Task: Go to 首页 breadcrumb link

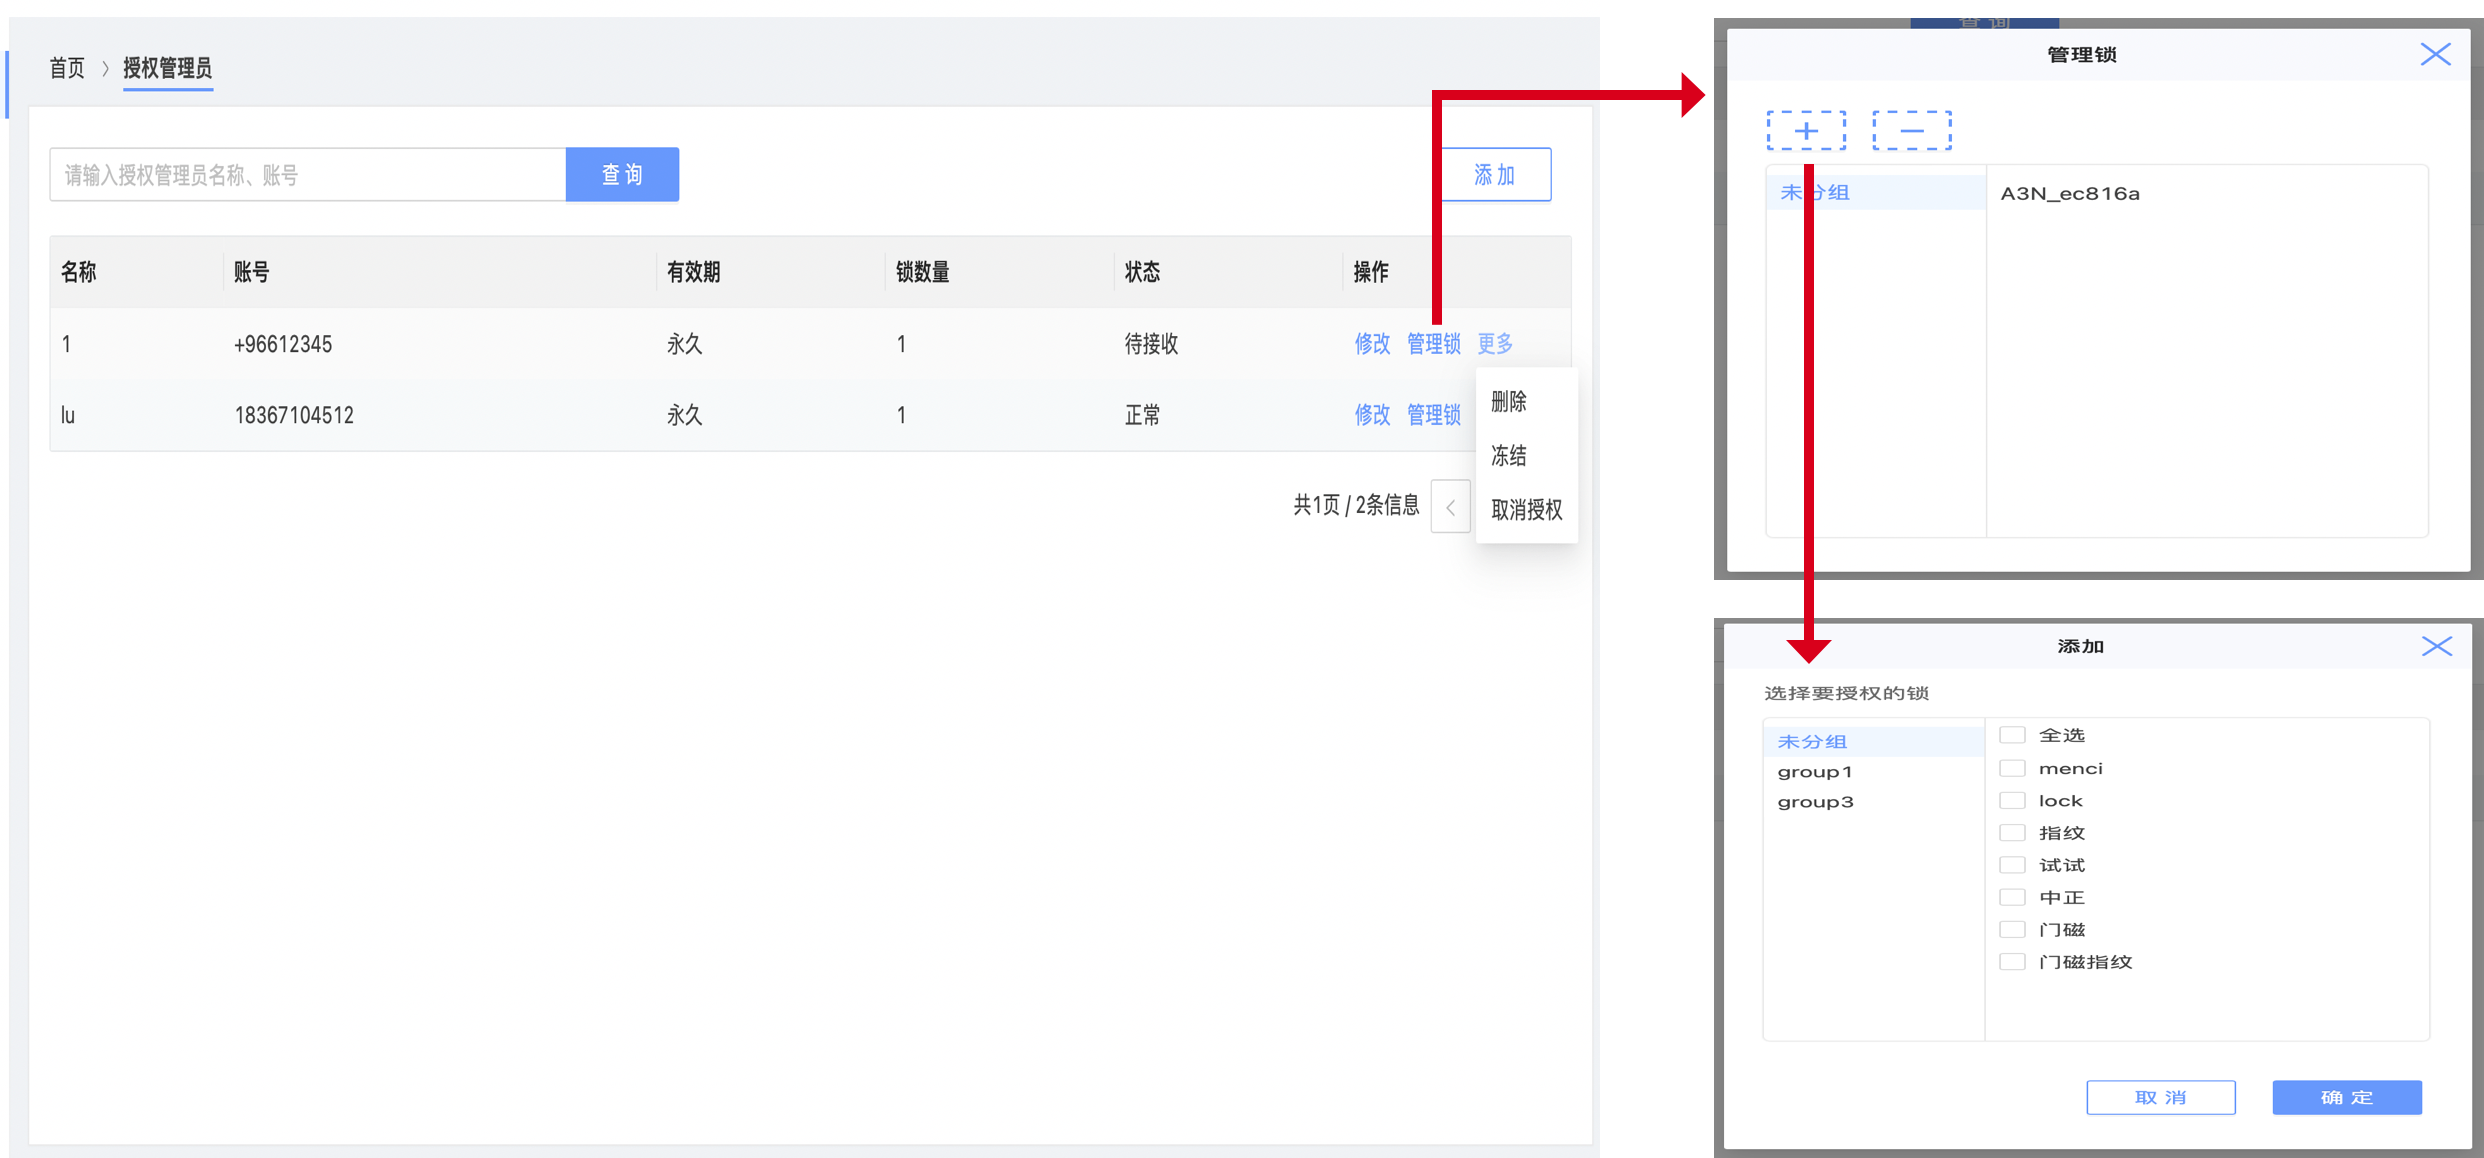Action: click(67, 68)
